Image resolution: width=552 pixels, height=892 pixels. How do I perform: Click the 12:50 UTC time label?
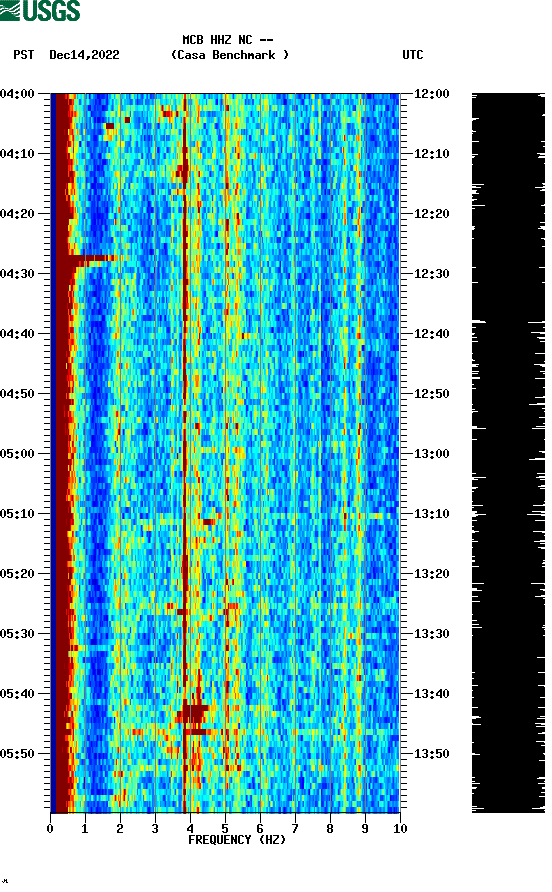coord(431,394)
